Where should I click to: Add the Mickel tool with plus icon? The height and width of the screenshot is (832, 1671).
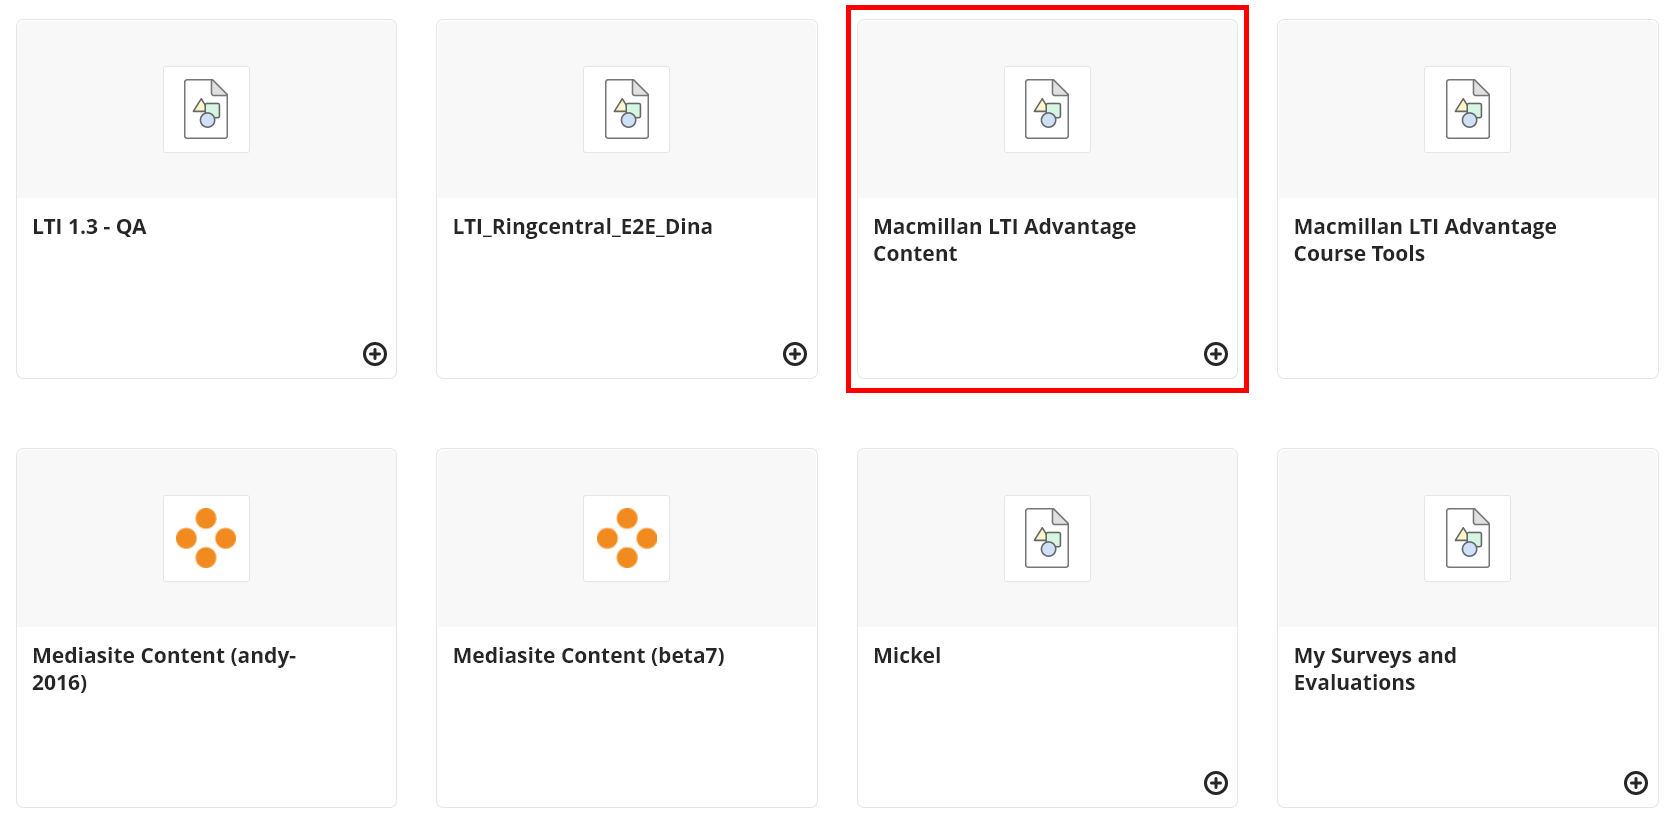coord(1216,783)
